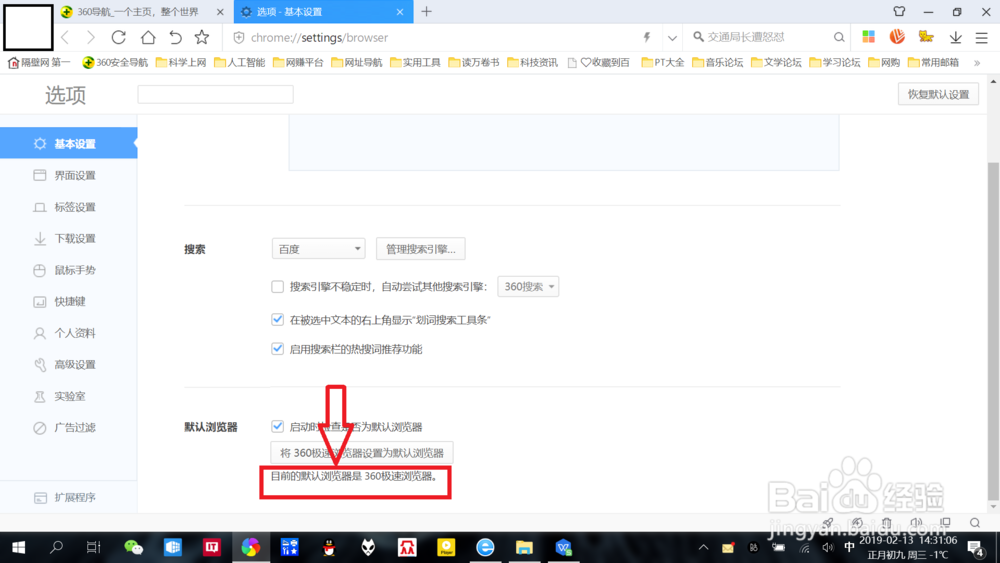Image resolution: width=1000 pixels, height=563 pixels.
Task: Click the search magnifier icon in search box
Action: [x=839, y=38]
